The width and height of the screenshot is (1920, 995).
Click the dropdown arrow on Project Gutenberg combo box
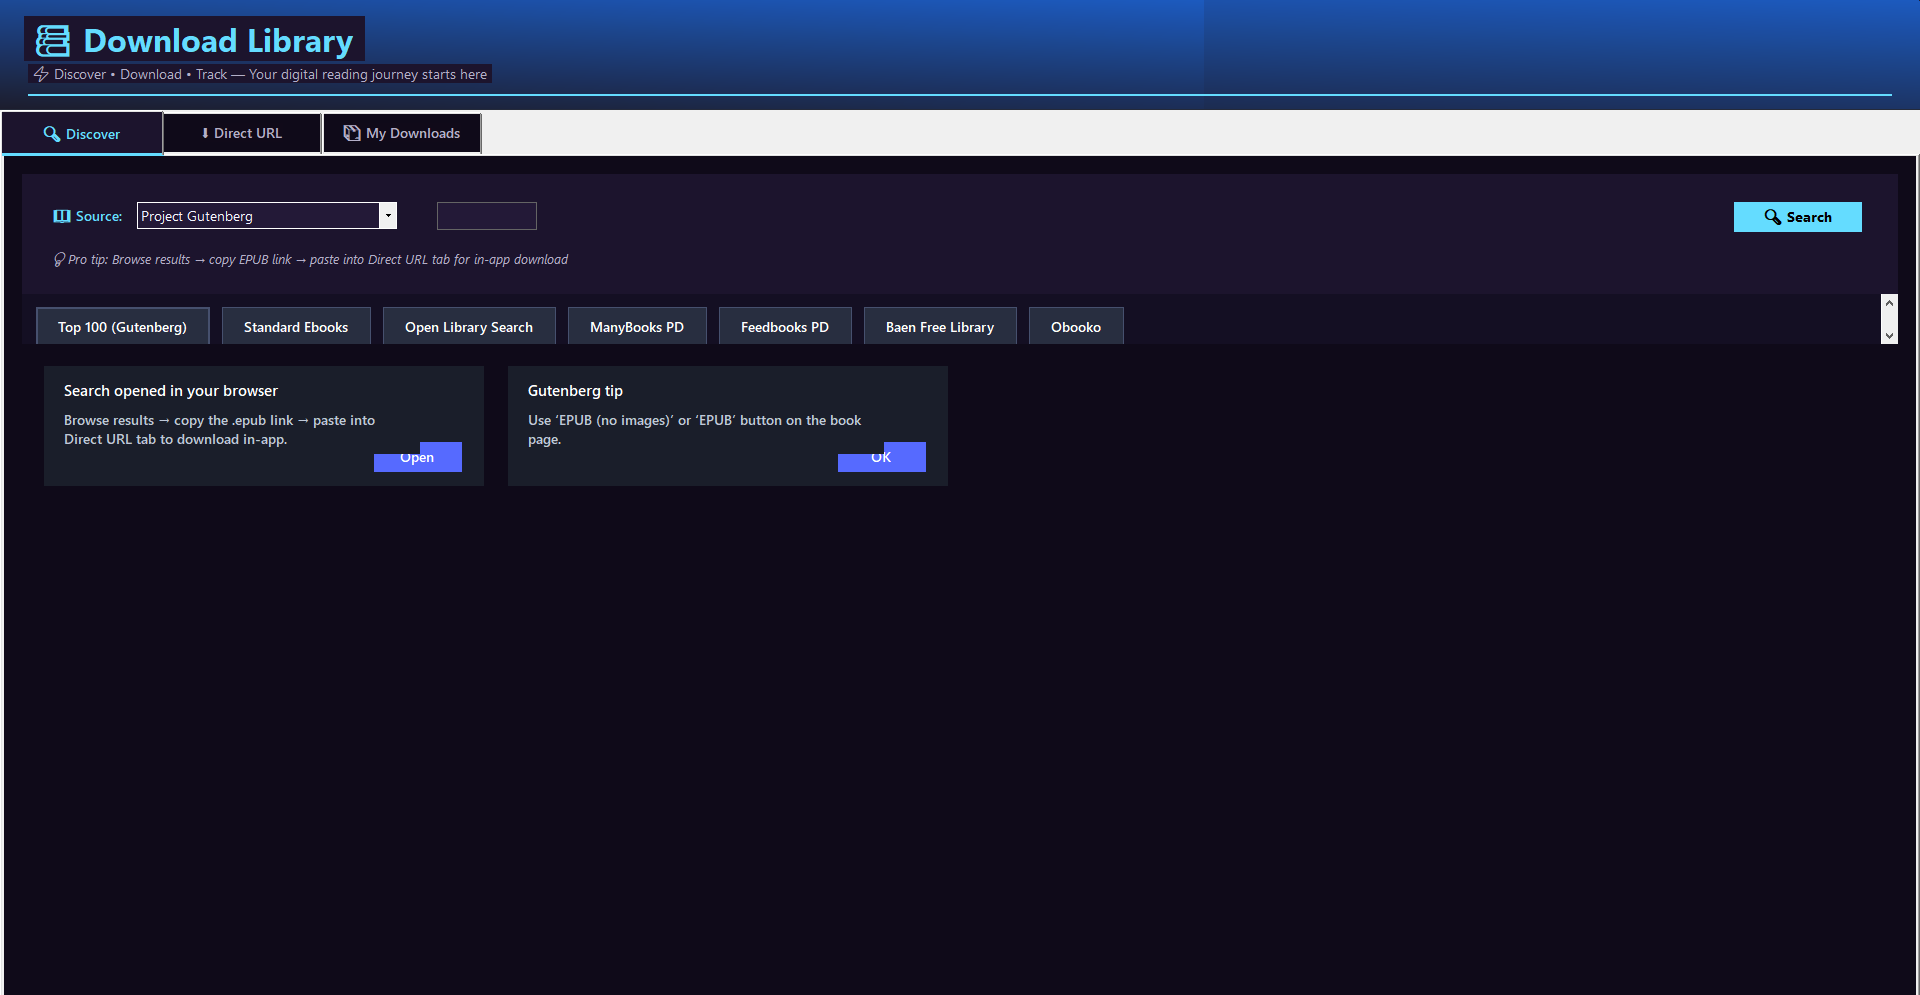tap(388, 215)
